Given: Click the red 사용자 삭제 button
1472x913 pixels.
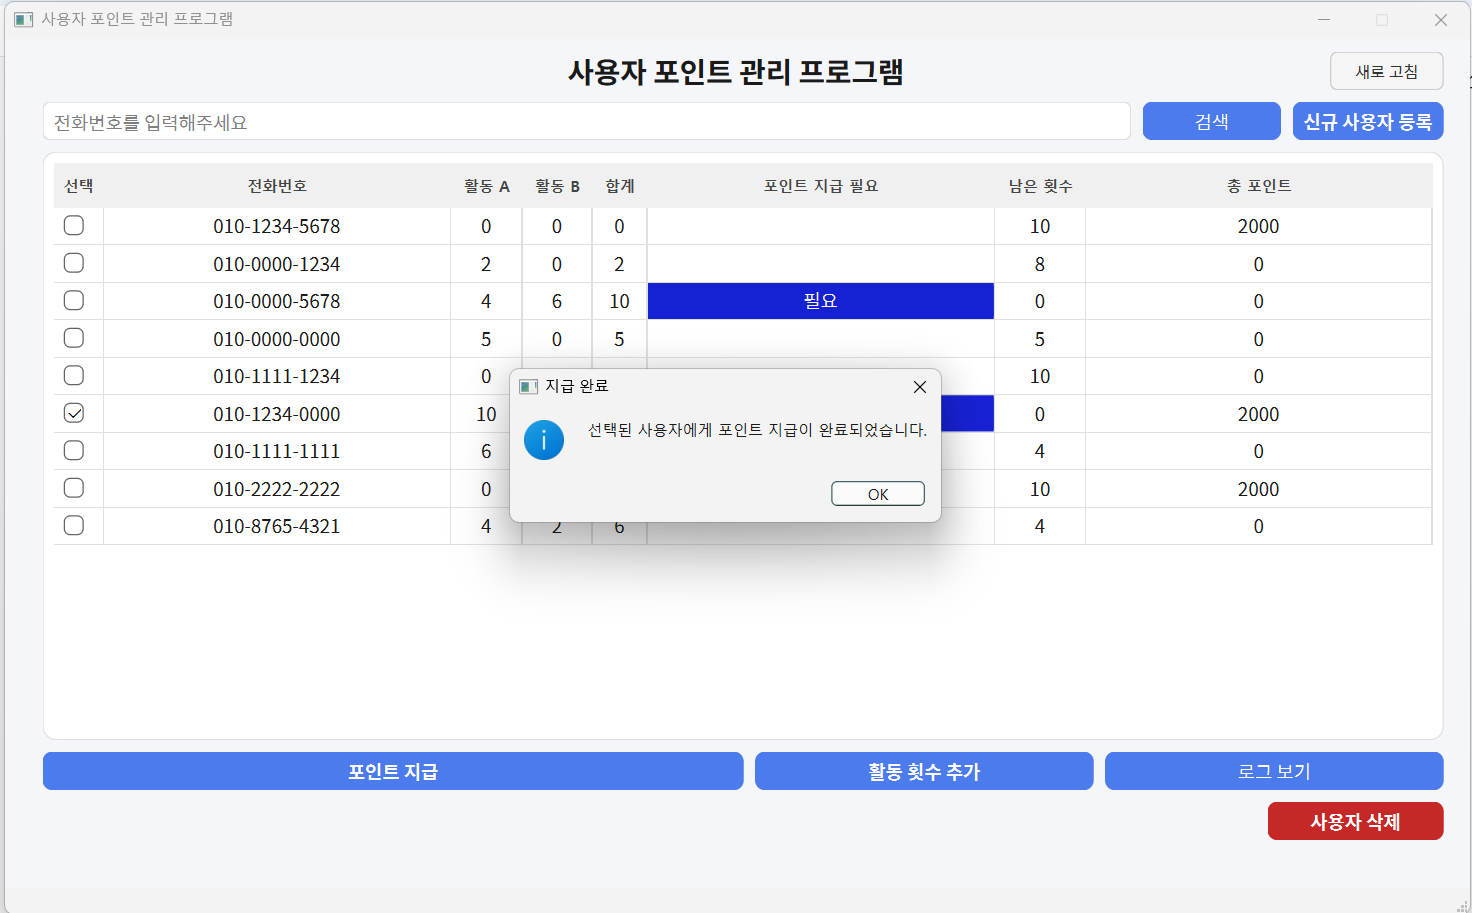Looking at the screenshot, I should [x=1355, y=821].
